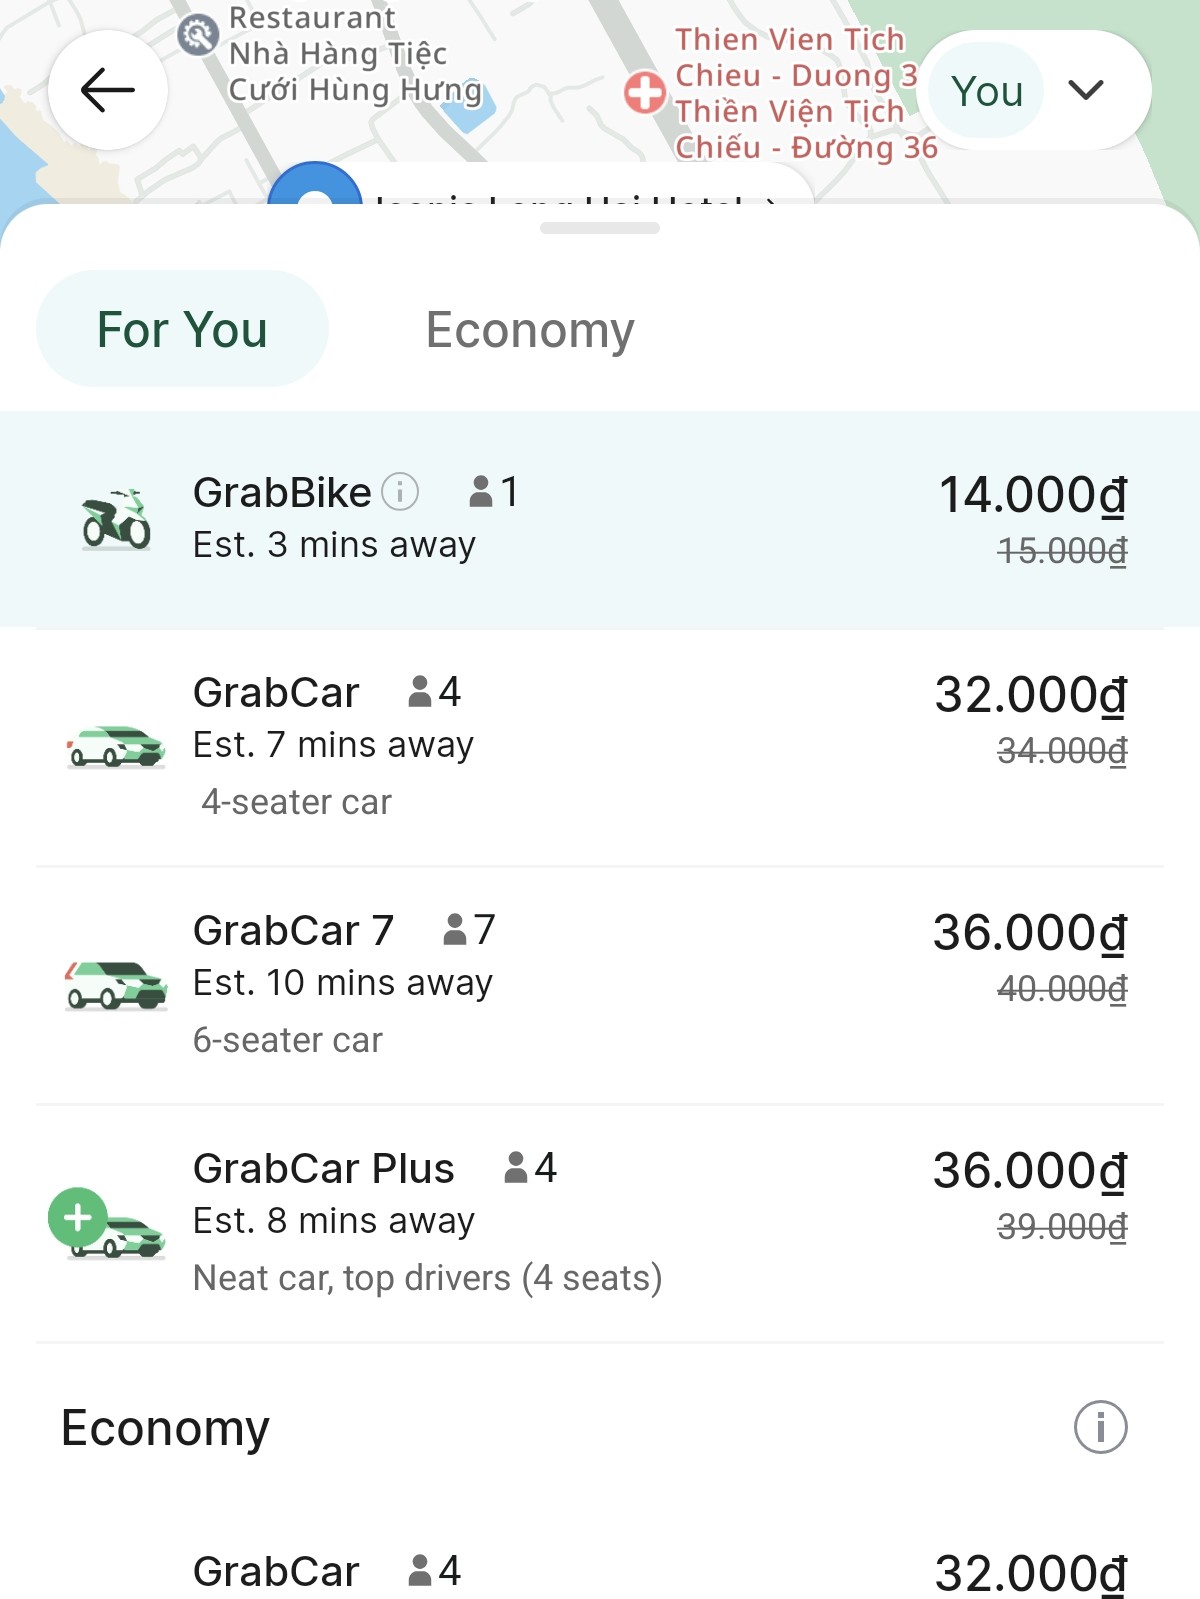Tap the green GrabCar 4-seater icon
This screenshot has width=1200, height=1599.
click(116, 747)
